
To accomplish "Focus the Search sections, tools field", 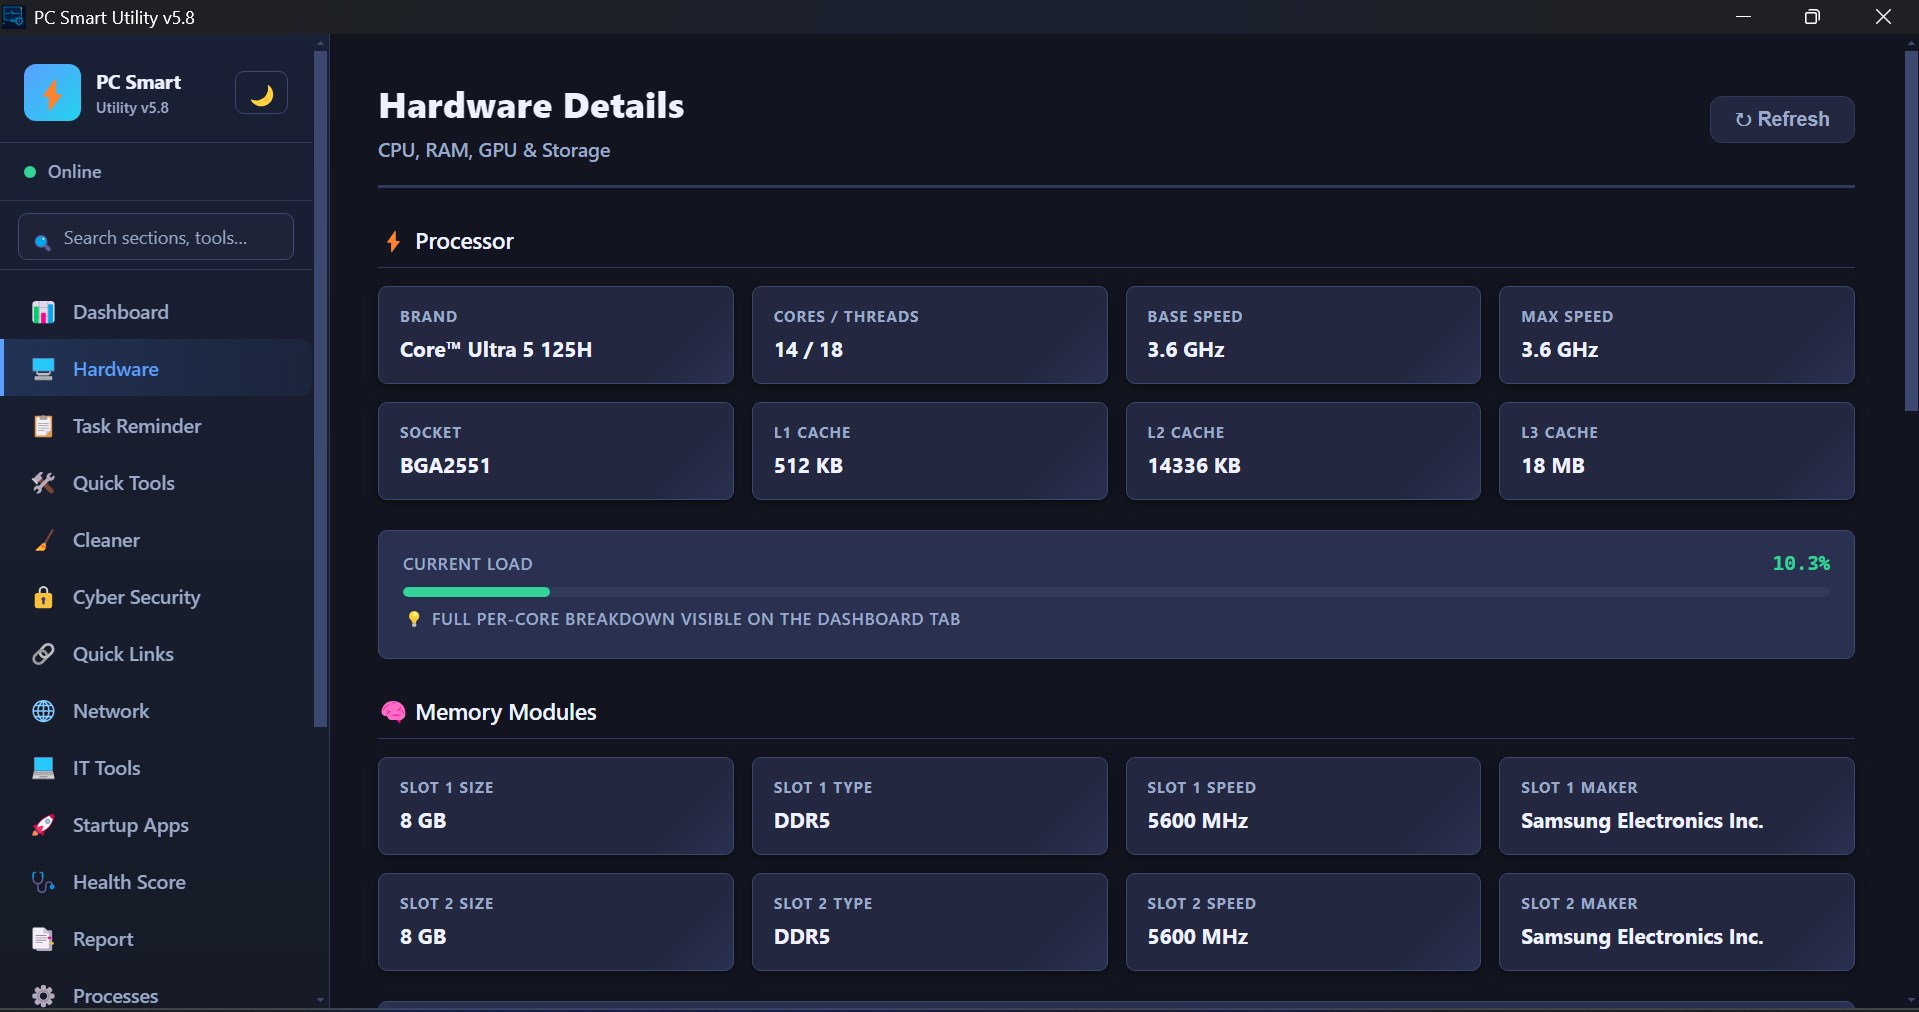I will click(156, 238).
